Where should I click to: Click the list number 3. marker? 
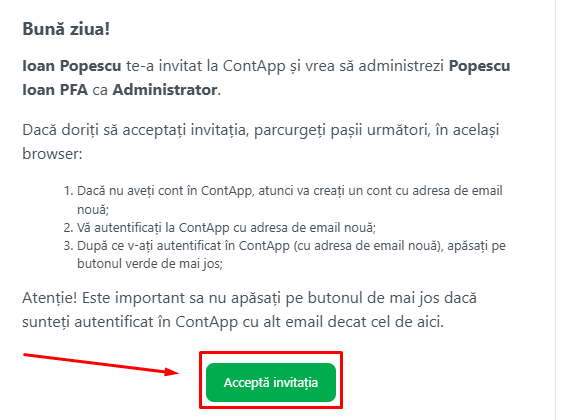point(69,246)
